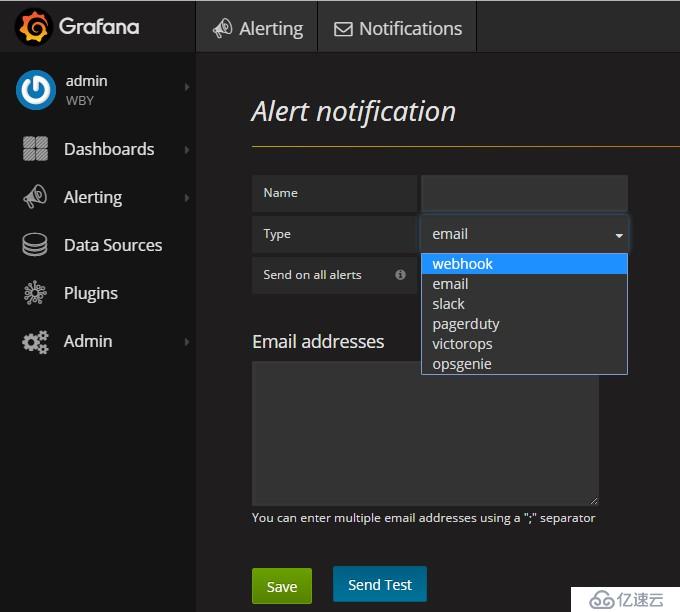This screenshot has height=612, width=680.
Task: Click the Dashboards grid icon in sidebar
Action: (x=35, y=149)
